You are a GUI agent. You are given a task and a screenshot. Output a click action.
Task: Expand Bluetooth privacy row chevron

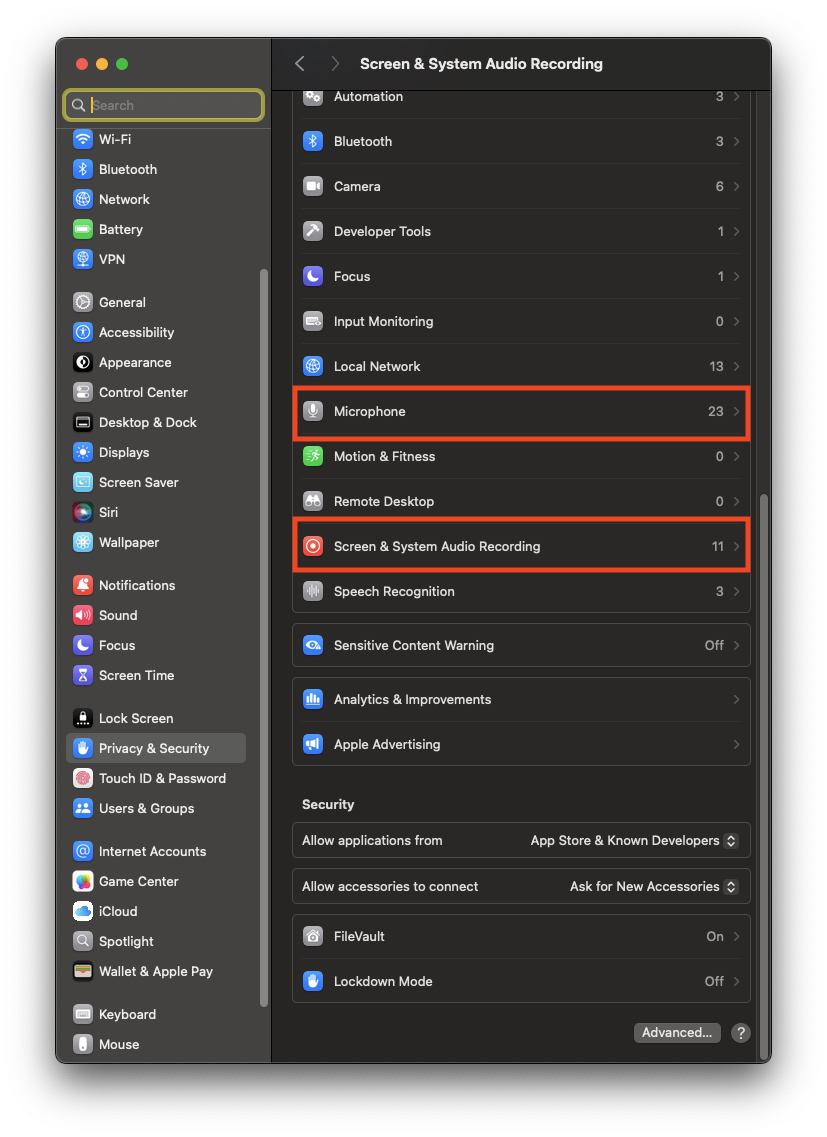coord(736,141)
